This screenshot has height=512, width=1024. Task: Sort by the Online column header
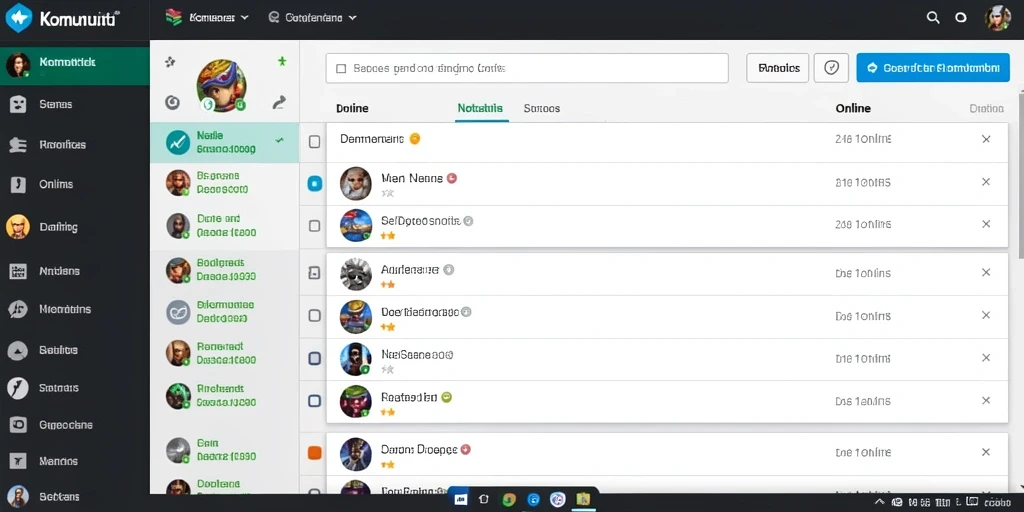click(853, 108)
